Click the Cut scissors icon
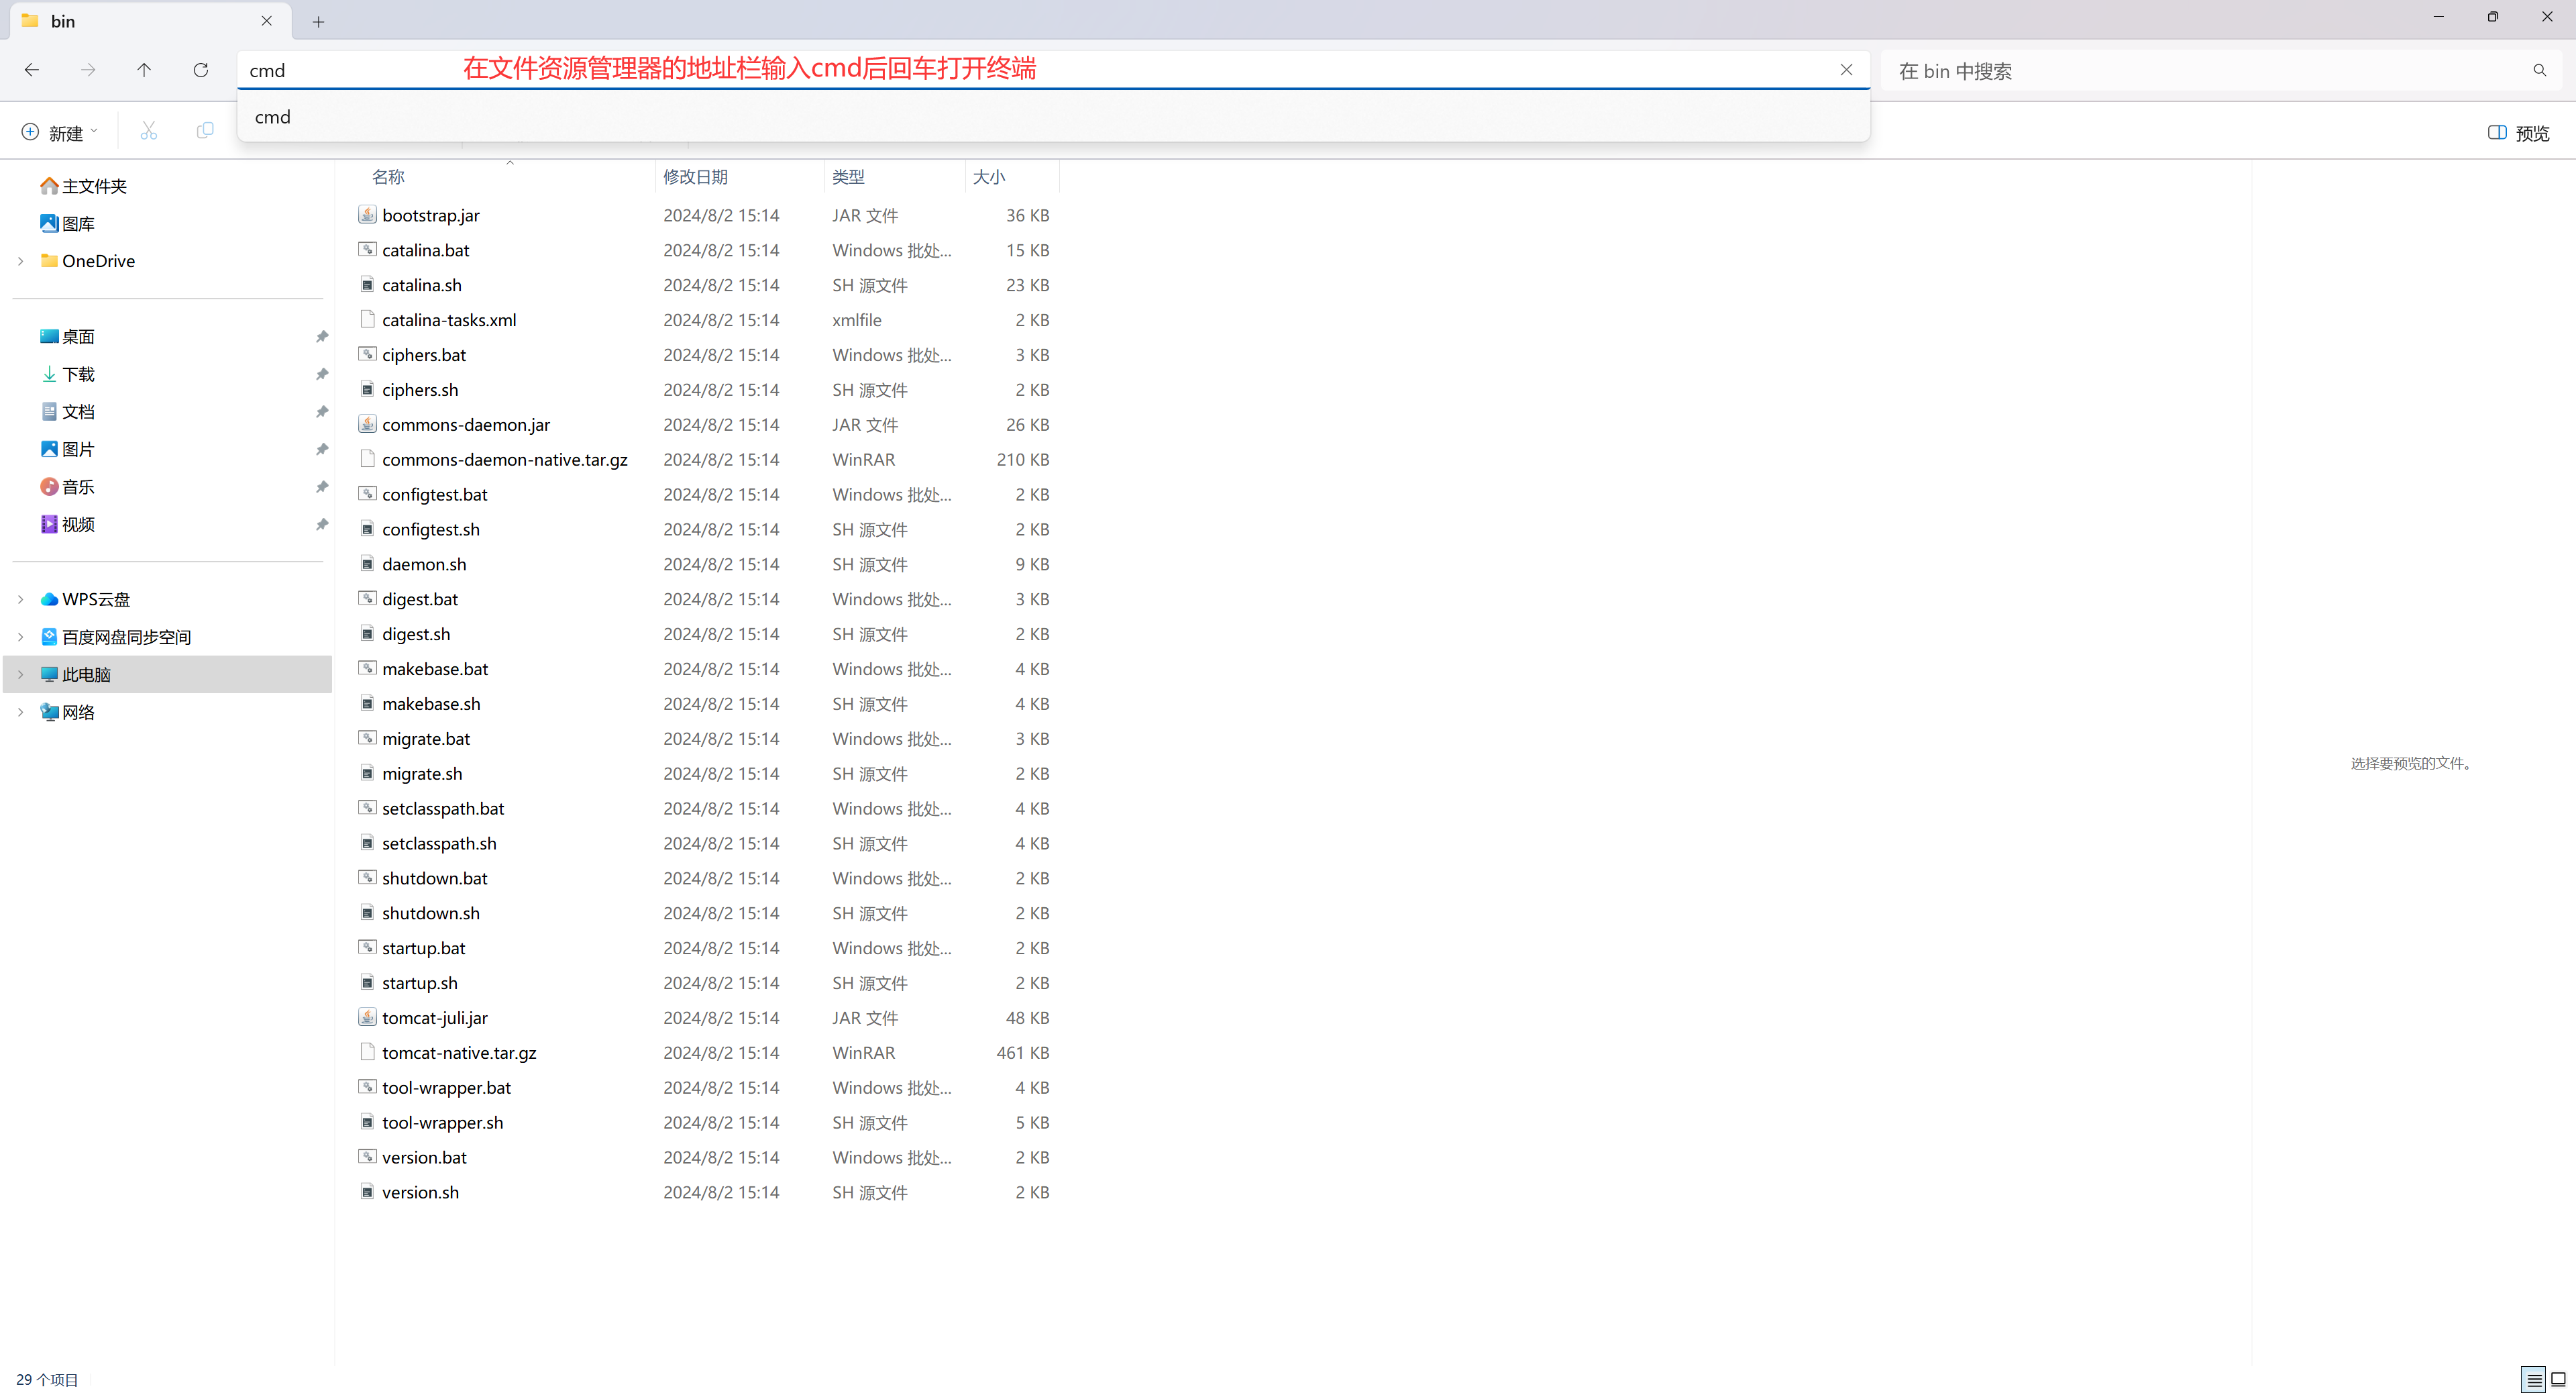The width and height of the screenshot is (2576, 1393). [149, 131]
